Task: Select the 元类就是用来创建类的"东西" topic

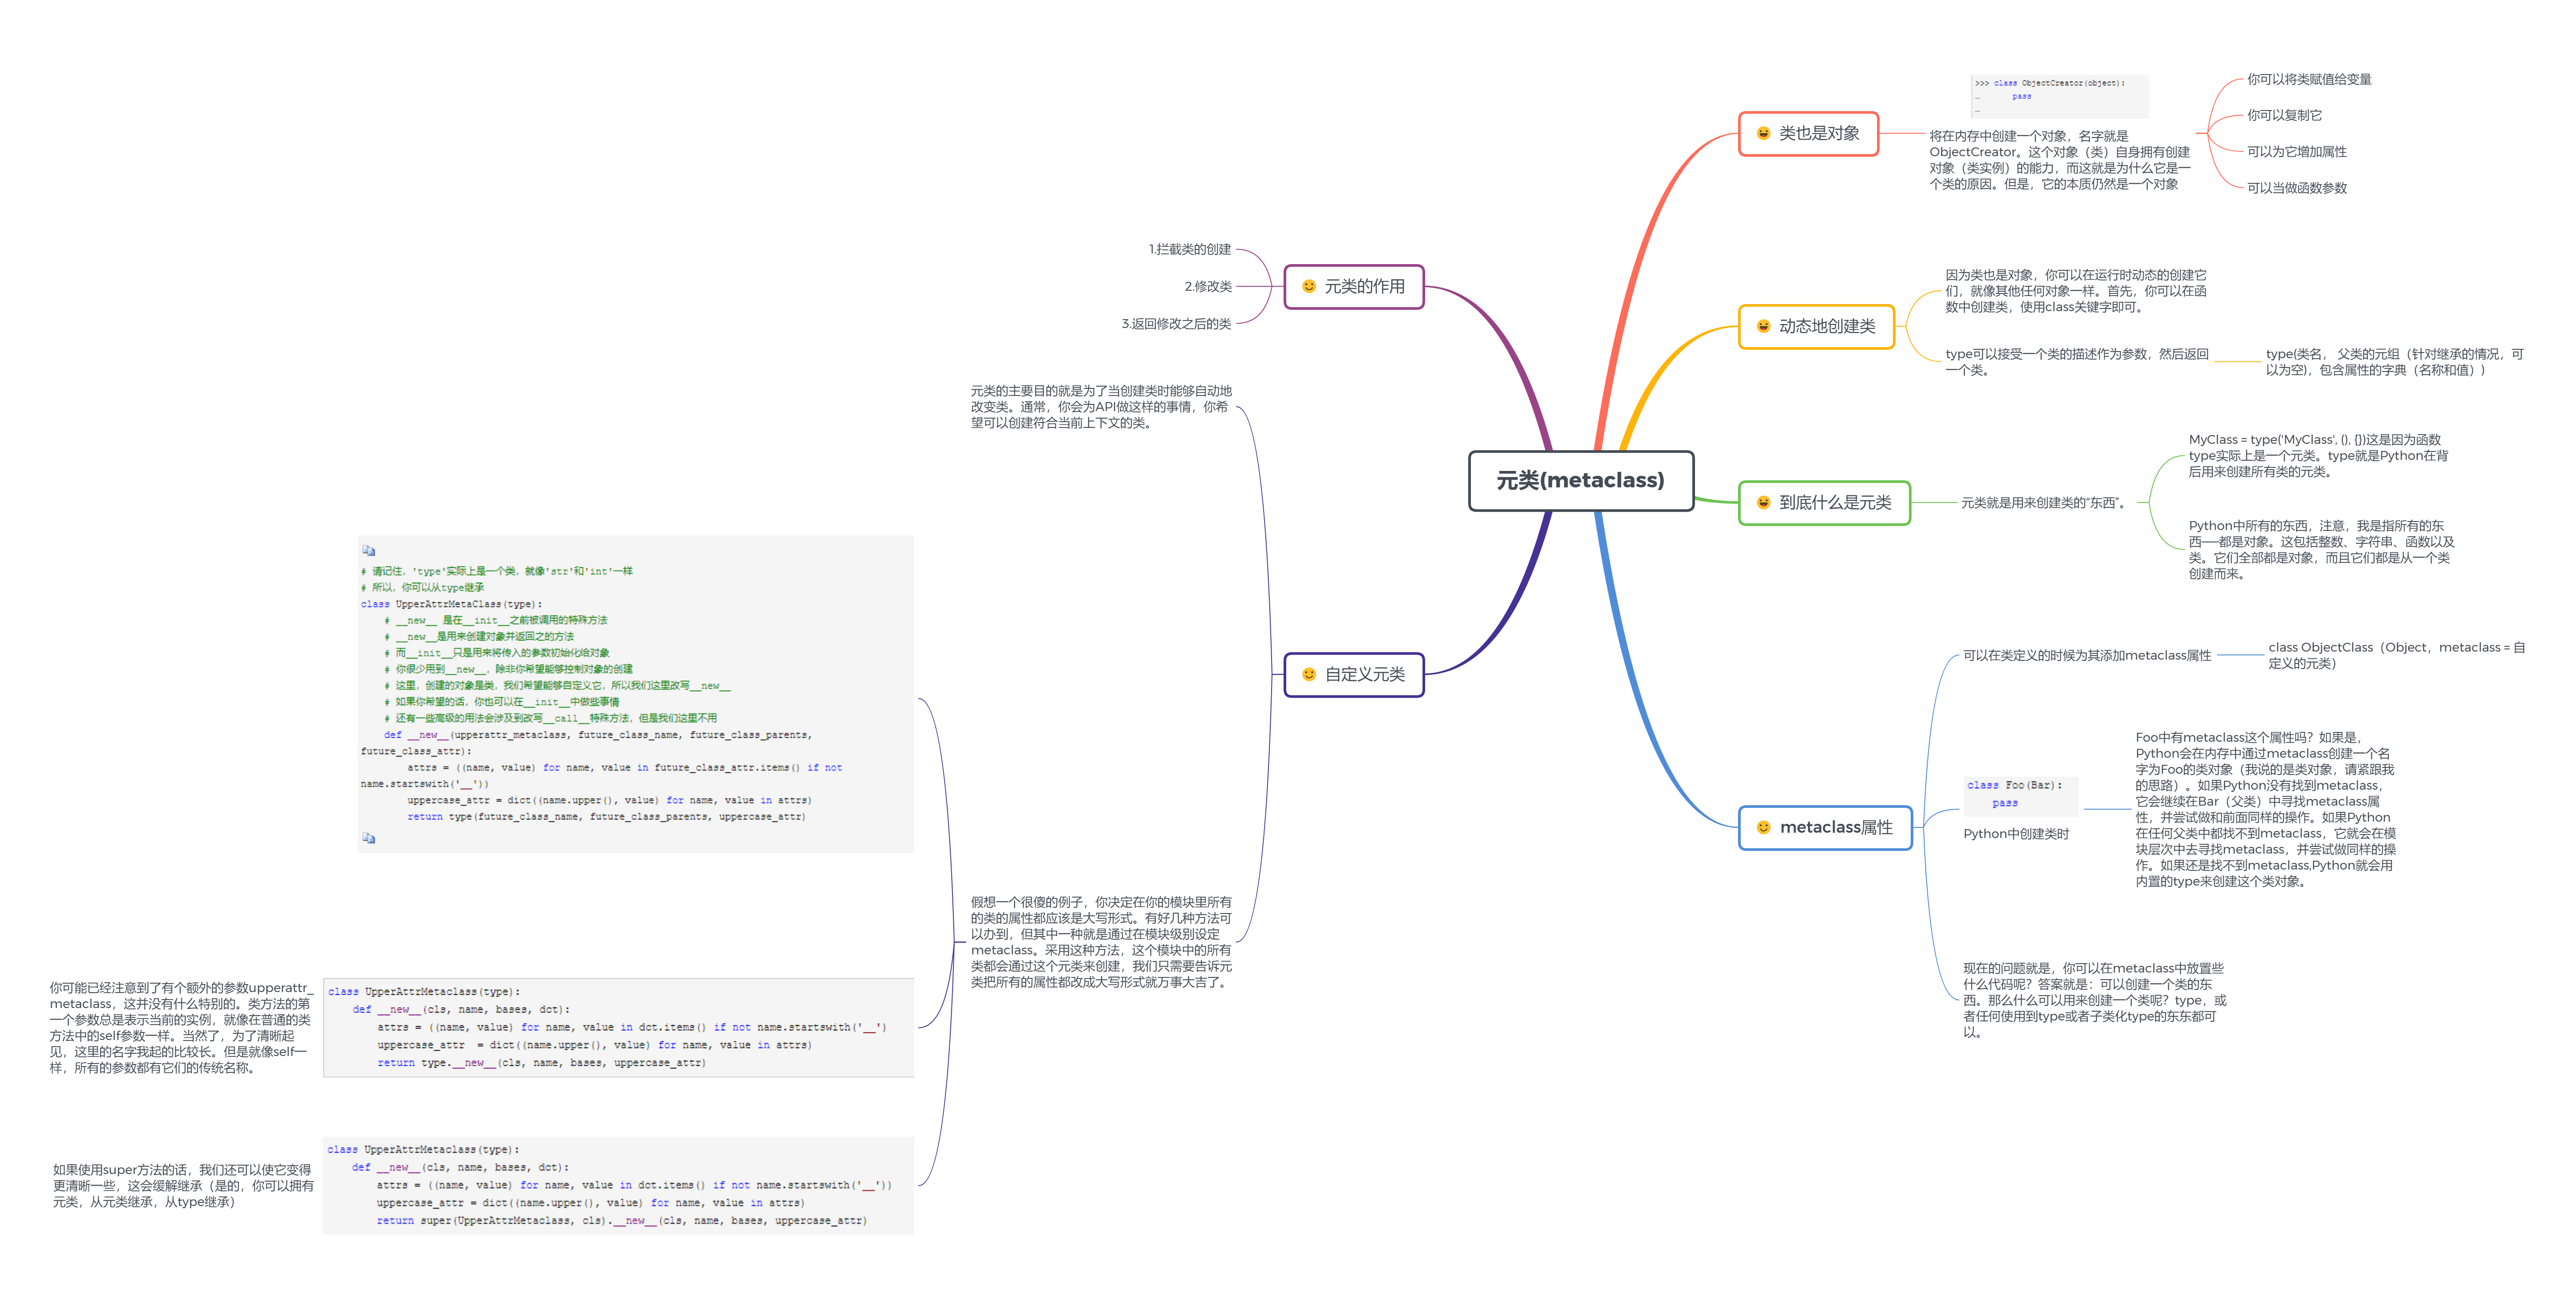Action: point(2042,503)
